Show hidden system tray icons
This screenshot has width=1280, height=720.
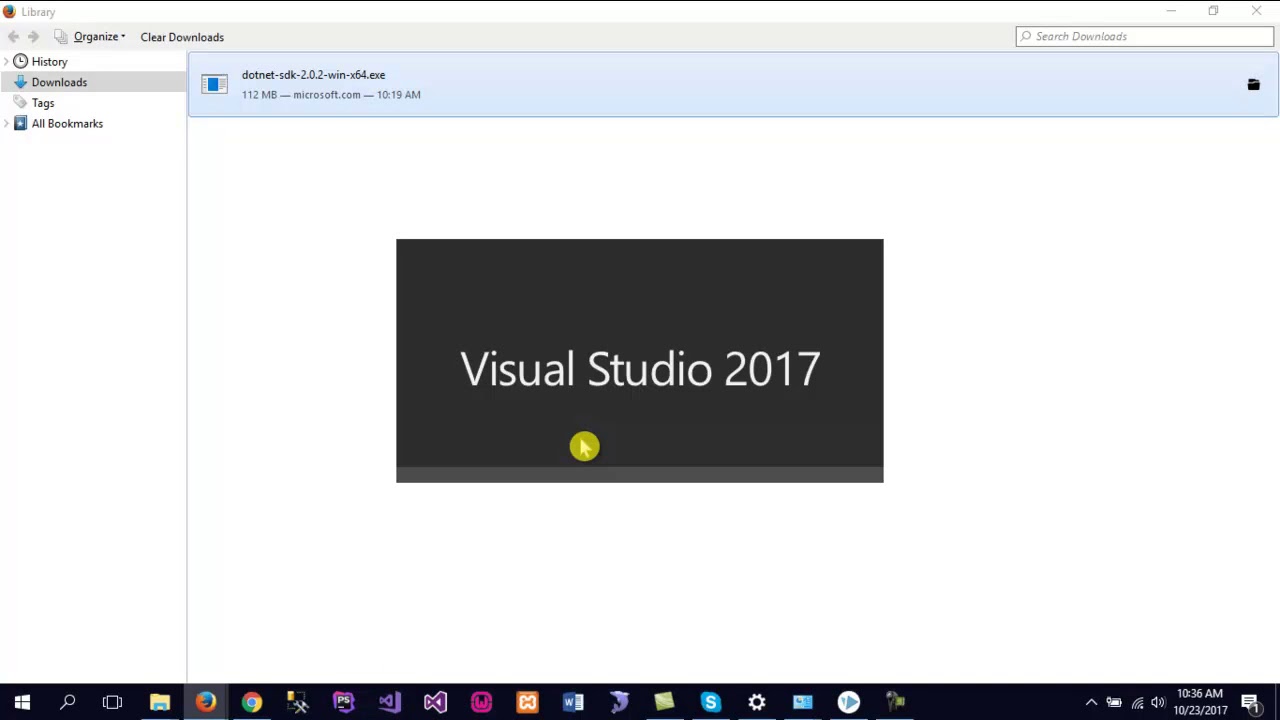click(x=1091, y=702)
